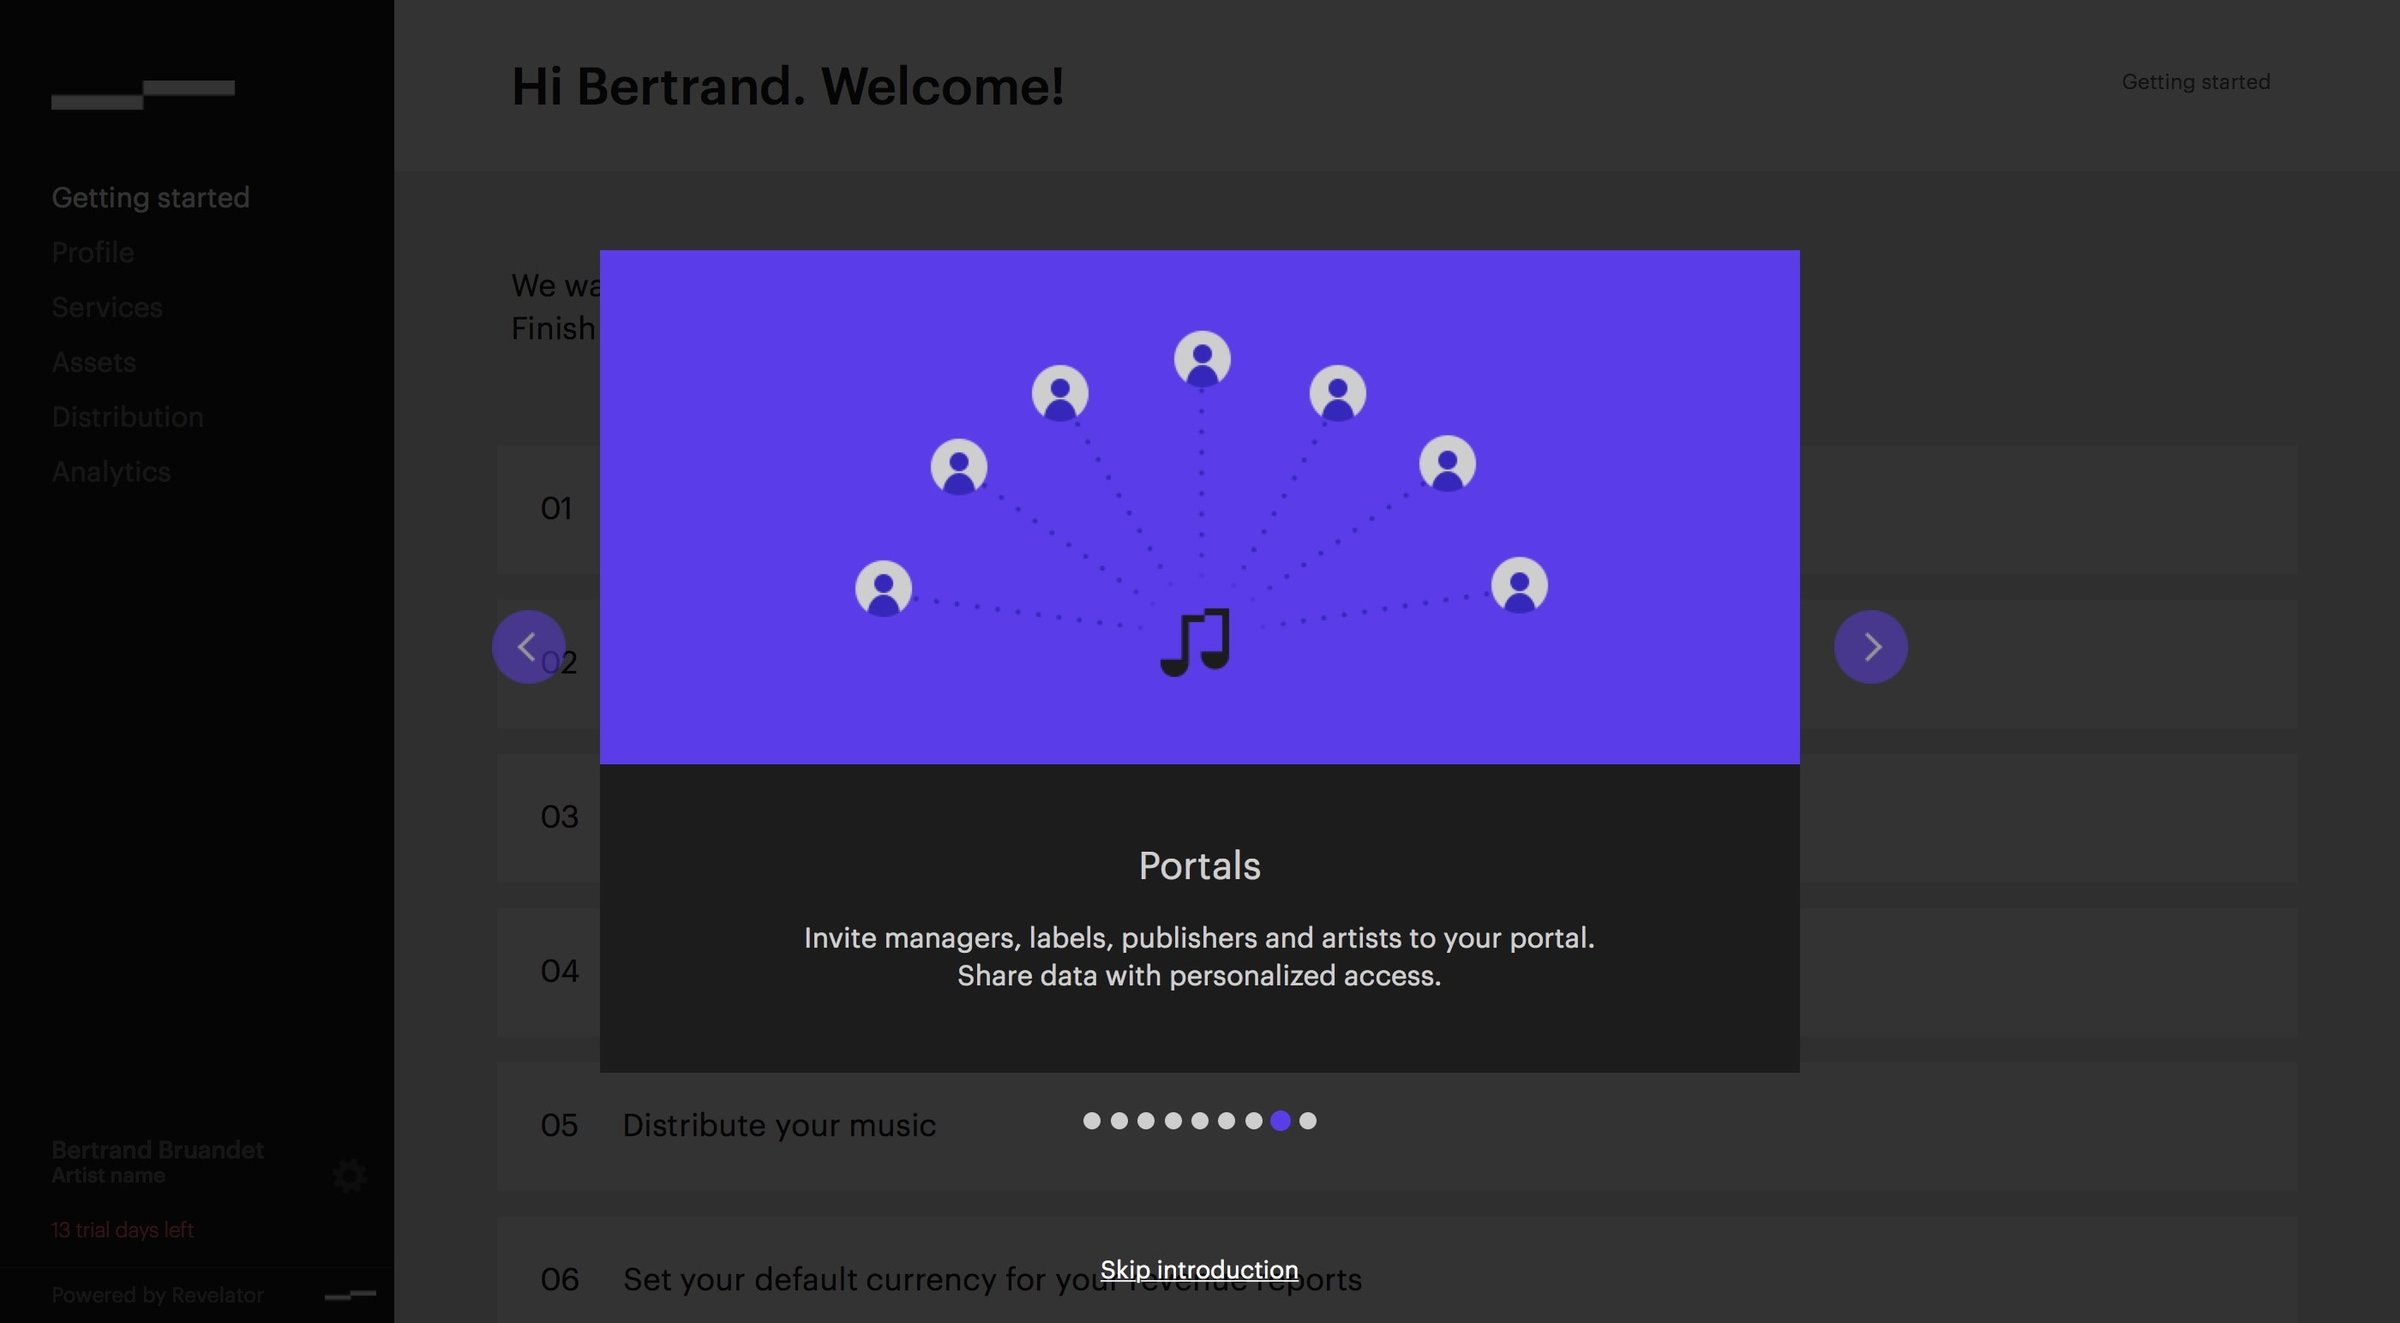Click the small Revelator logo in footer
The height and width of the screenshot is (1323, 2400).
pos(350,1295)
